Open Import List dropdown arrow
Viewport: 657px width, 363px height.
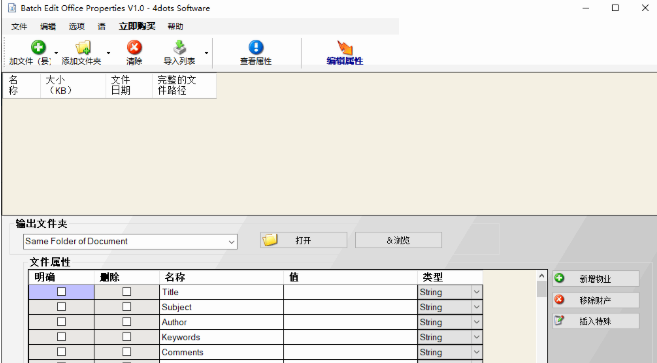(x=206, y=53)
